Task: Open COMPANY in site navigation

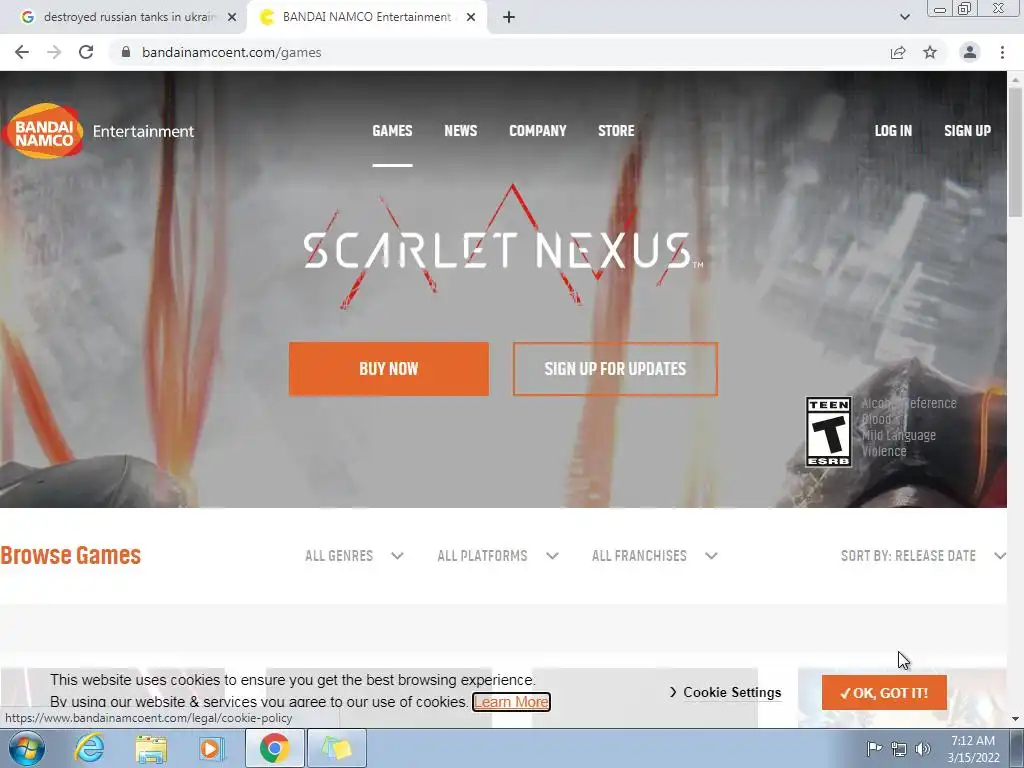Action: (537, 131)
